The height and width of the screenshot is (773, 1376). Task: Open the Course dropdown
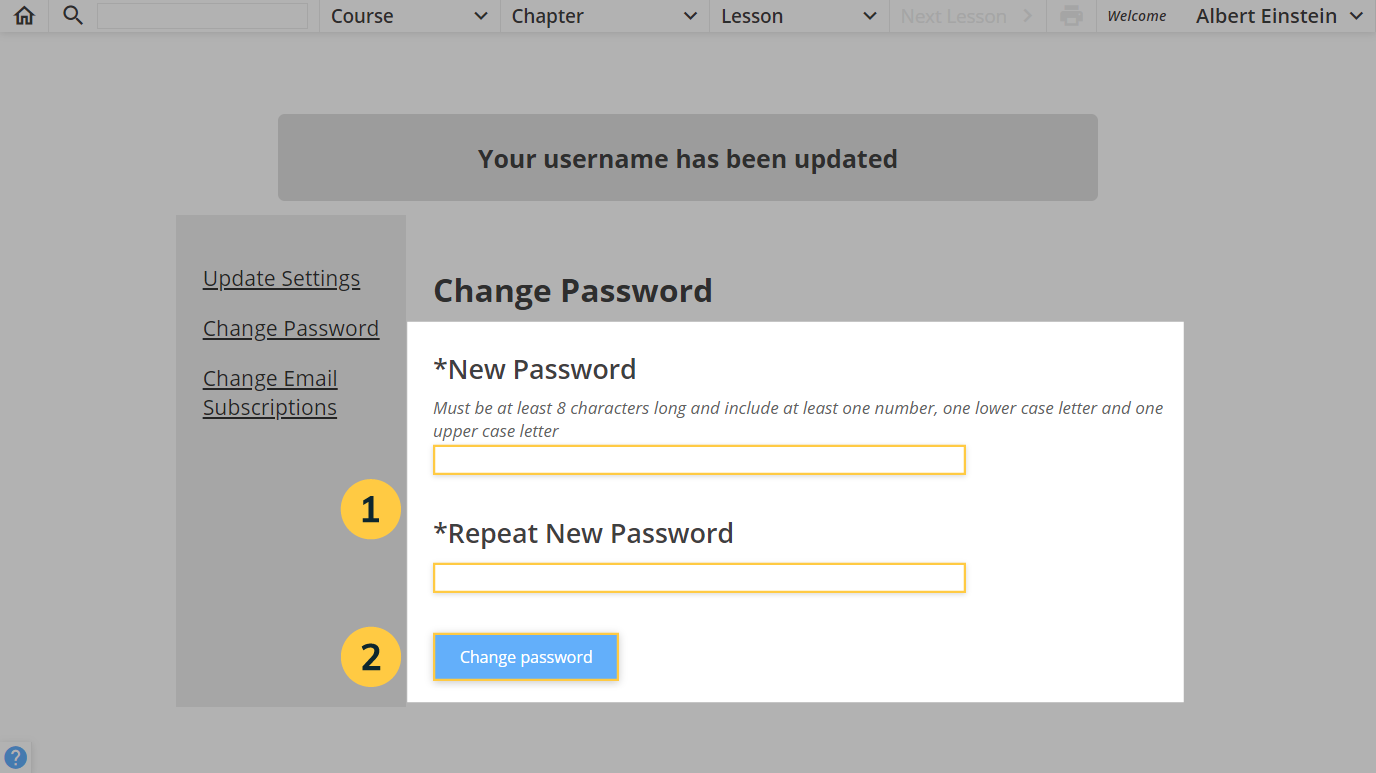tap(408, 15)
